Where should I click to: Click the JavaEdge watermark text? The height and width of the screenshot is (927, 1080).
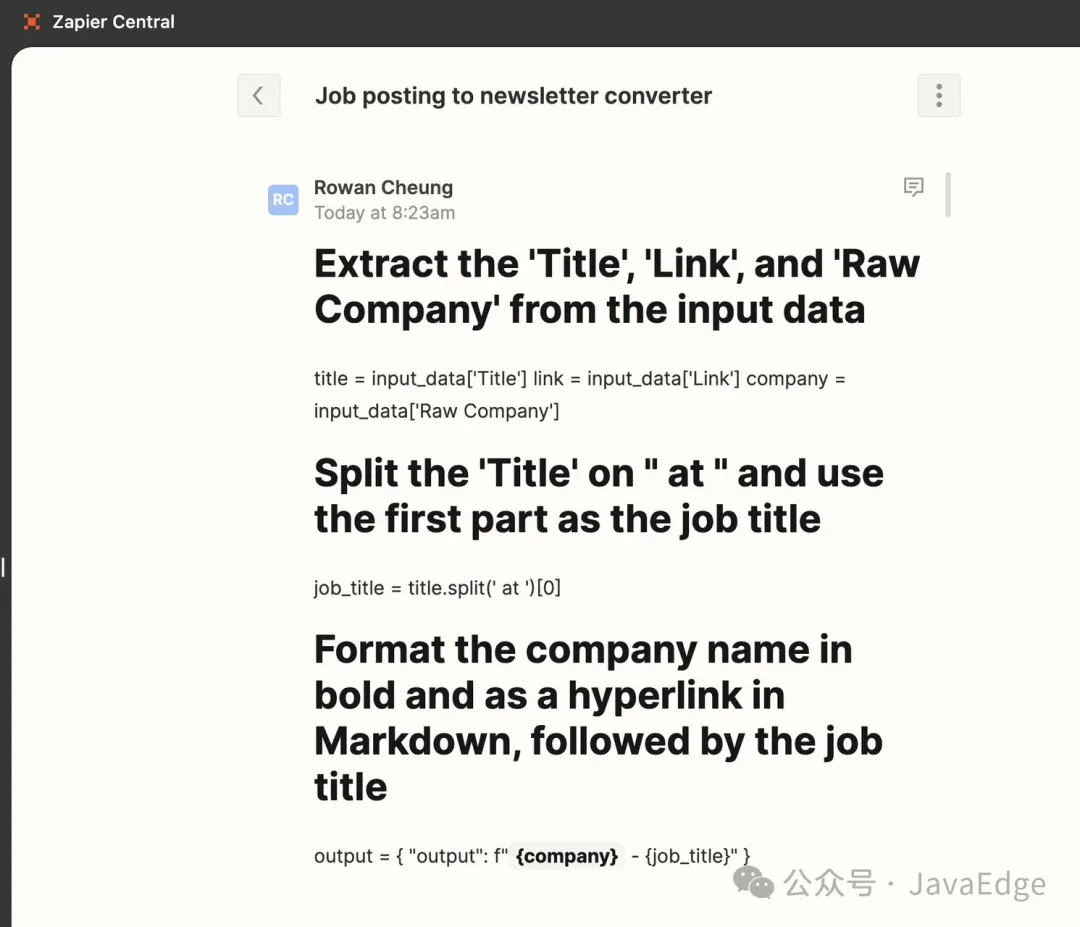977,884
